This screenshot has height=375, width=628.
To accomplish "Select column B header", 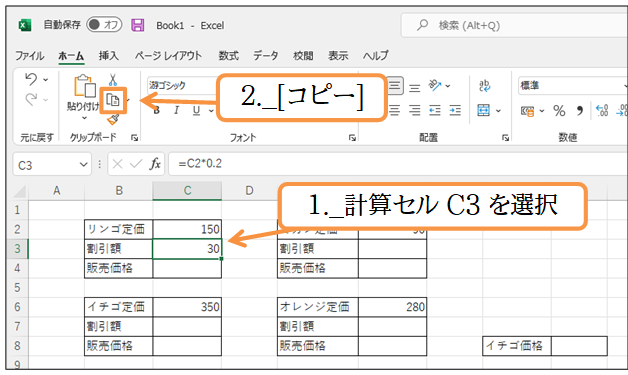I will click(x=119, y=191).
